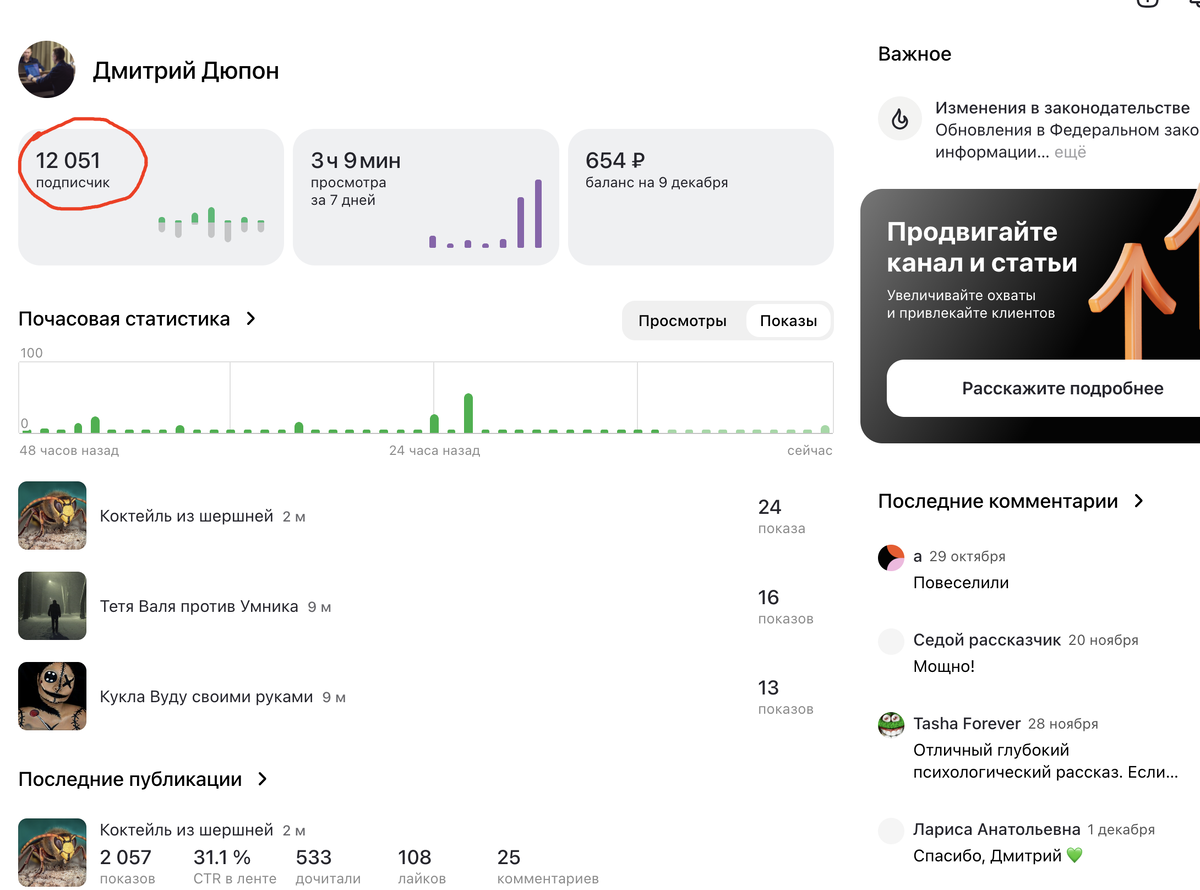Click the 108 лайков stat

click(422, 866)
